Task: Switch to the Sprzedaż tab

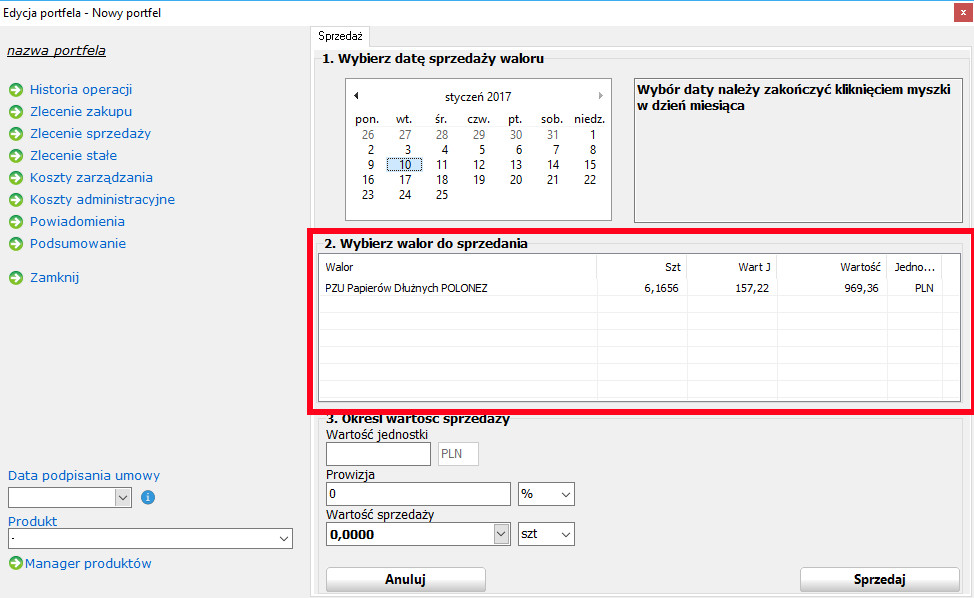Action: pyautogui.click(x=340, y=36)
